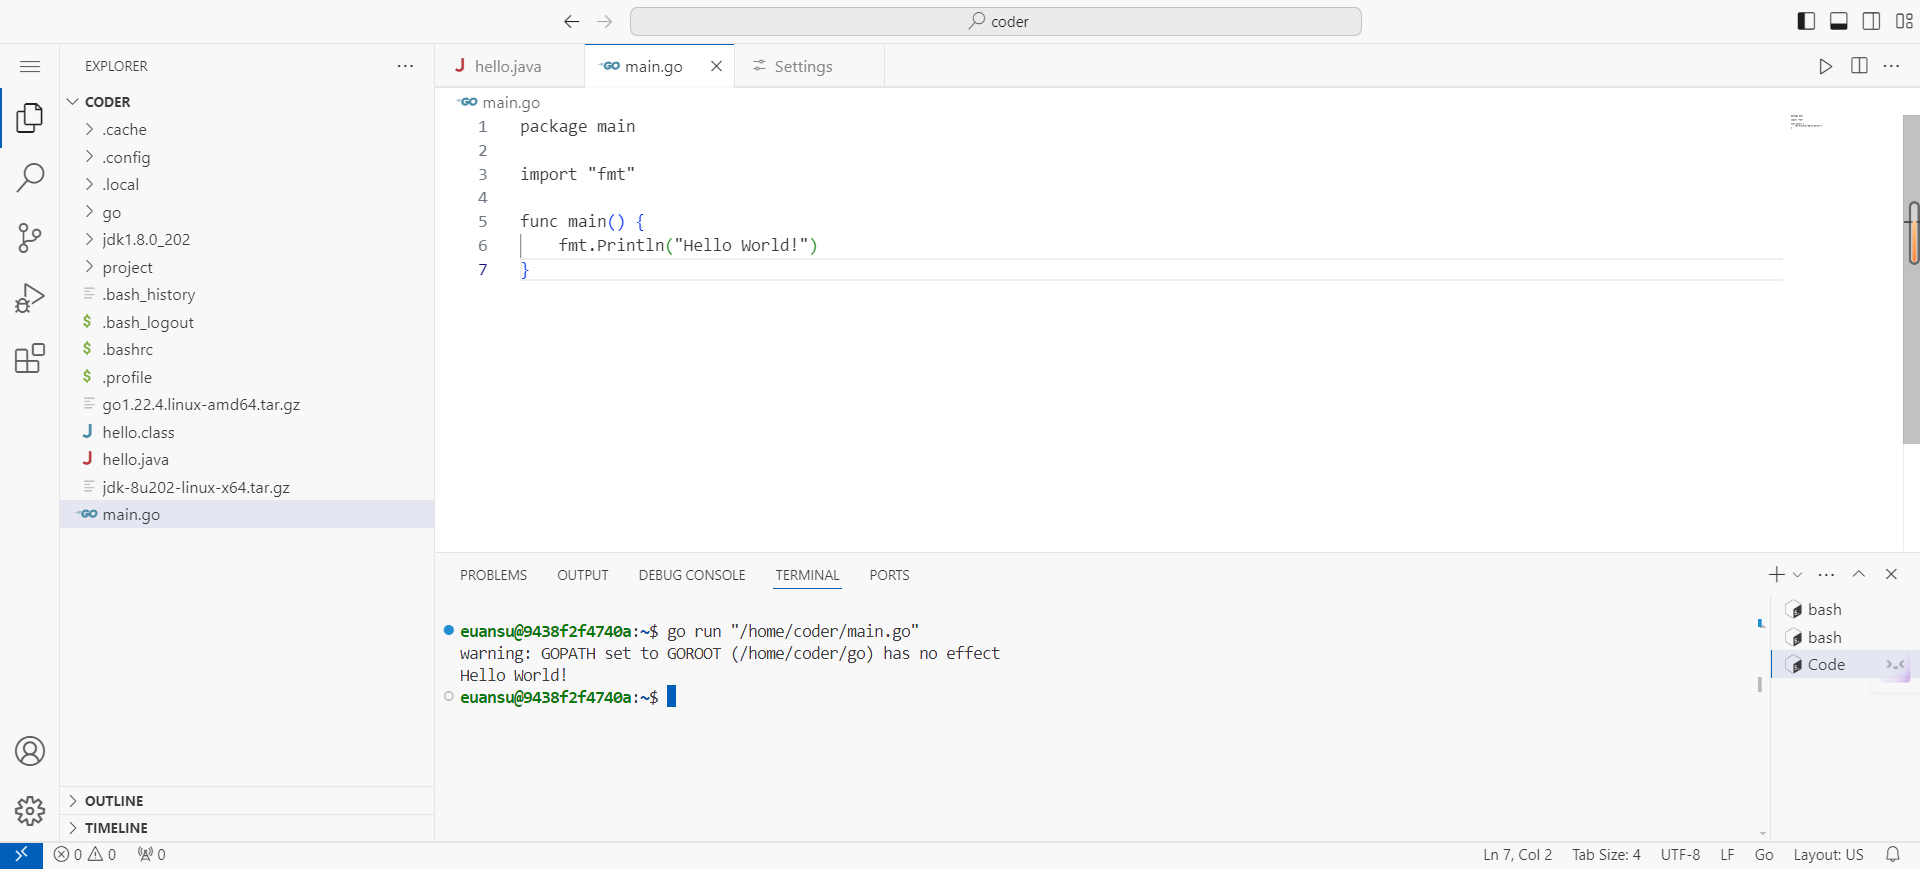
Task: Open the Accounts icon
Action: pos(30,751)
